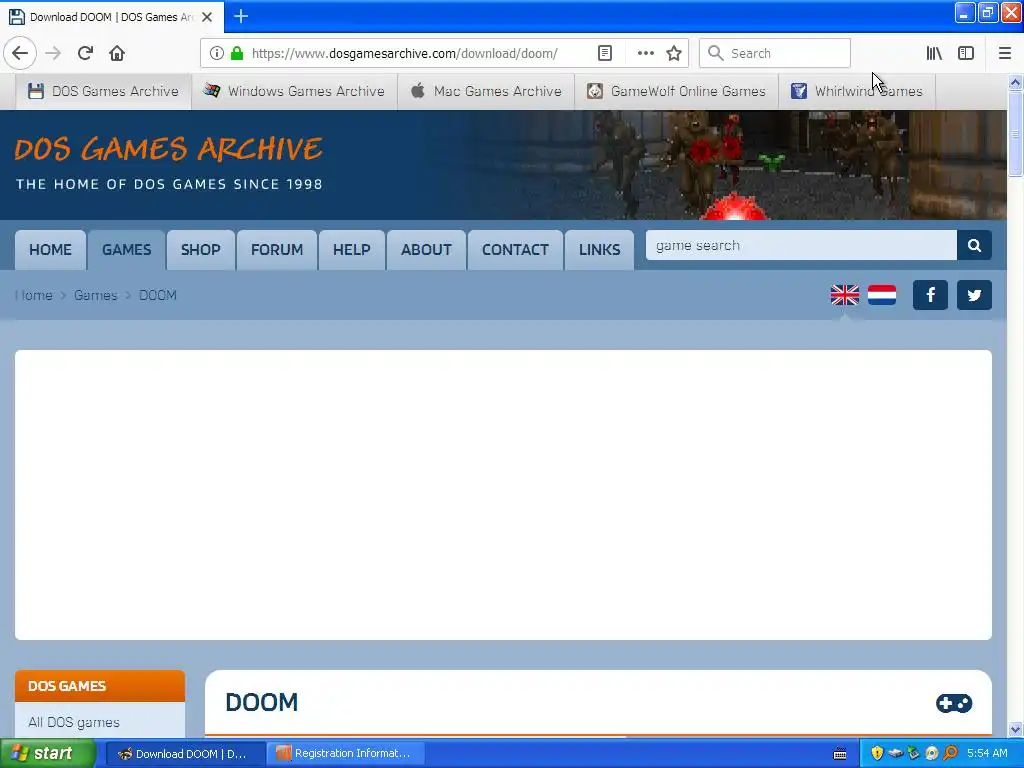The height and width of the screenshot is (768, 1024).
Task: Go to HOME navigation tab
Action: point(50,249)
